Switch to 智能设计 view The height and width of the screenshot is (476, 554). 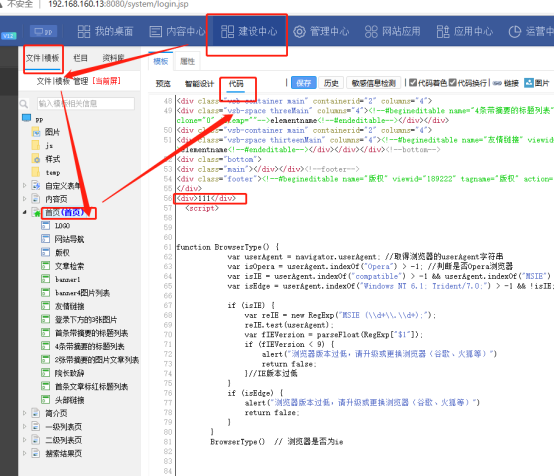(x=199, y=84)
